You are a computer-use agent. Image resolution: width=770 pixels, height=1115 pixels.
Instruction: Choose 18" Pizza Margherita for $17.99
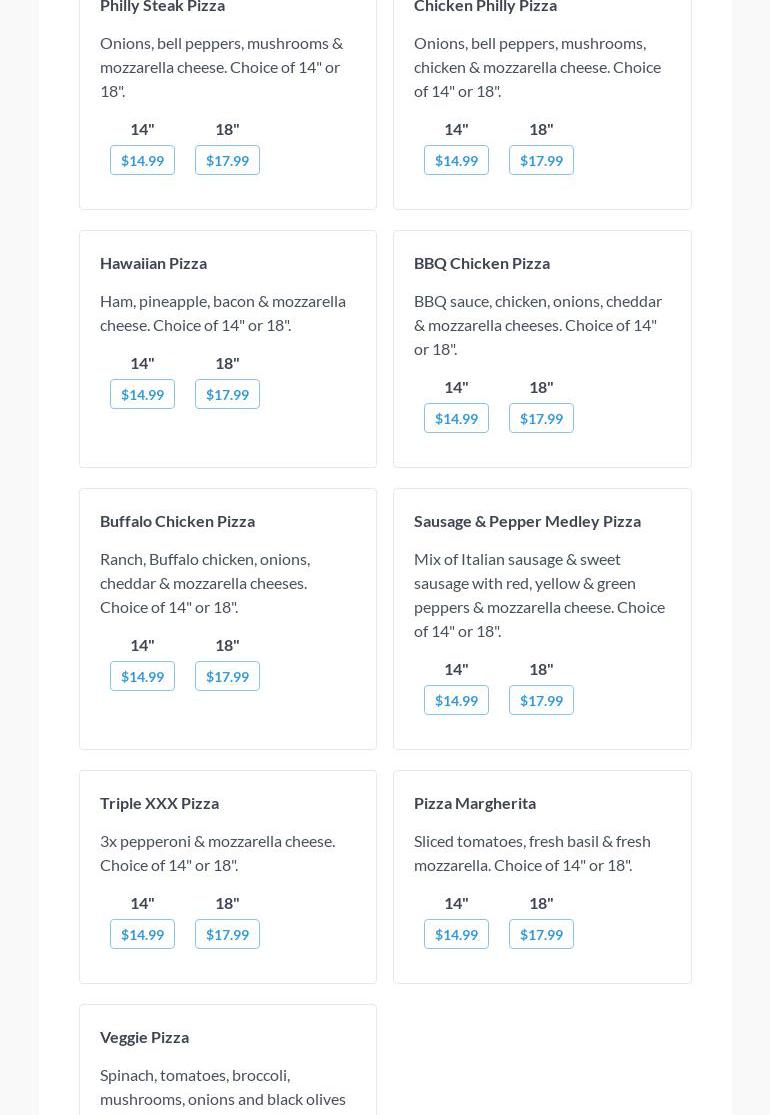(x=541, y=934)
